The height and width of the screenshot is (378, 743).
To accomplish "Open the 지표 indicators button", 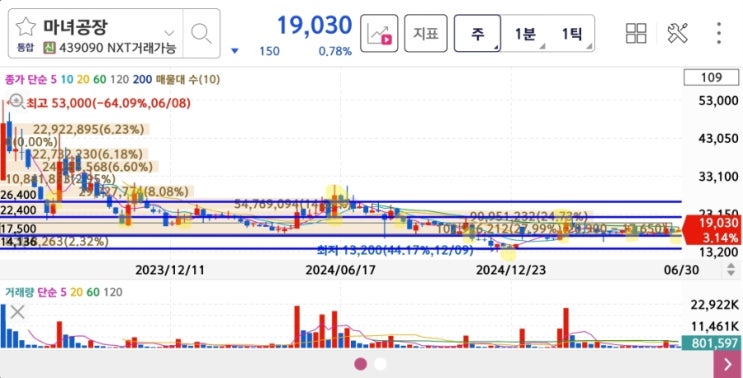I will click(x=426, y=33).
